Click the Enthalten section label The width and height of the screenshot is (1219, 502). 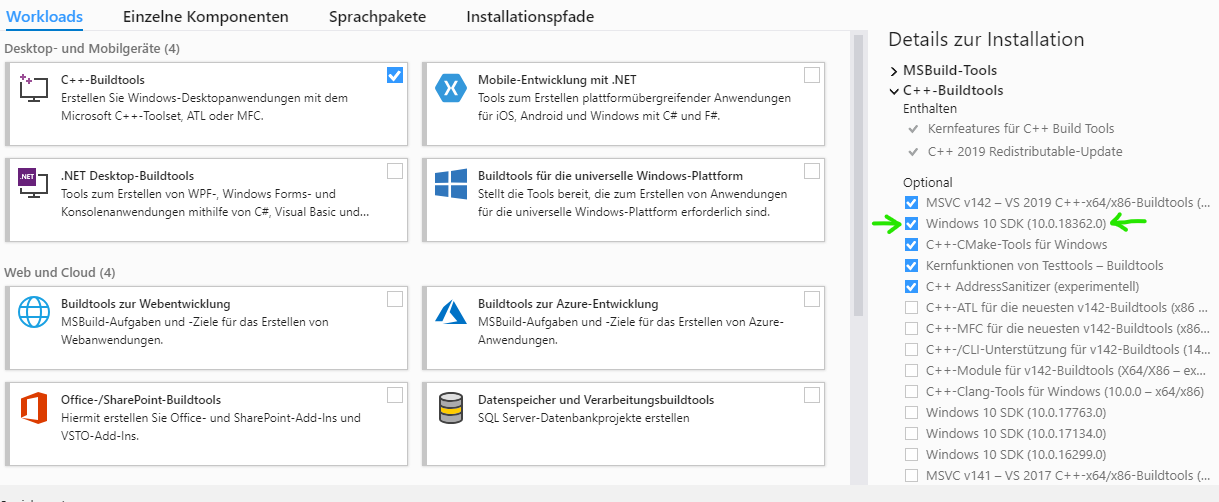coord(930,108)
